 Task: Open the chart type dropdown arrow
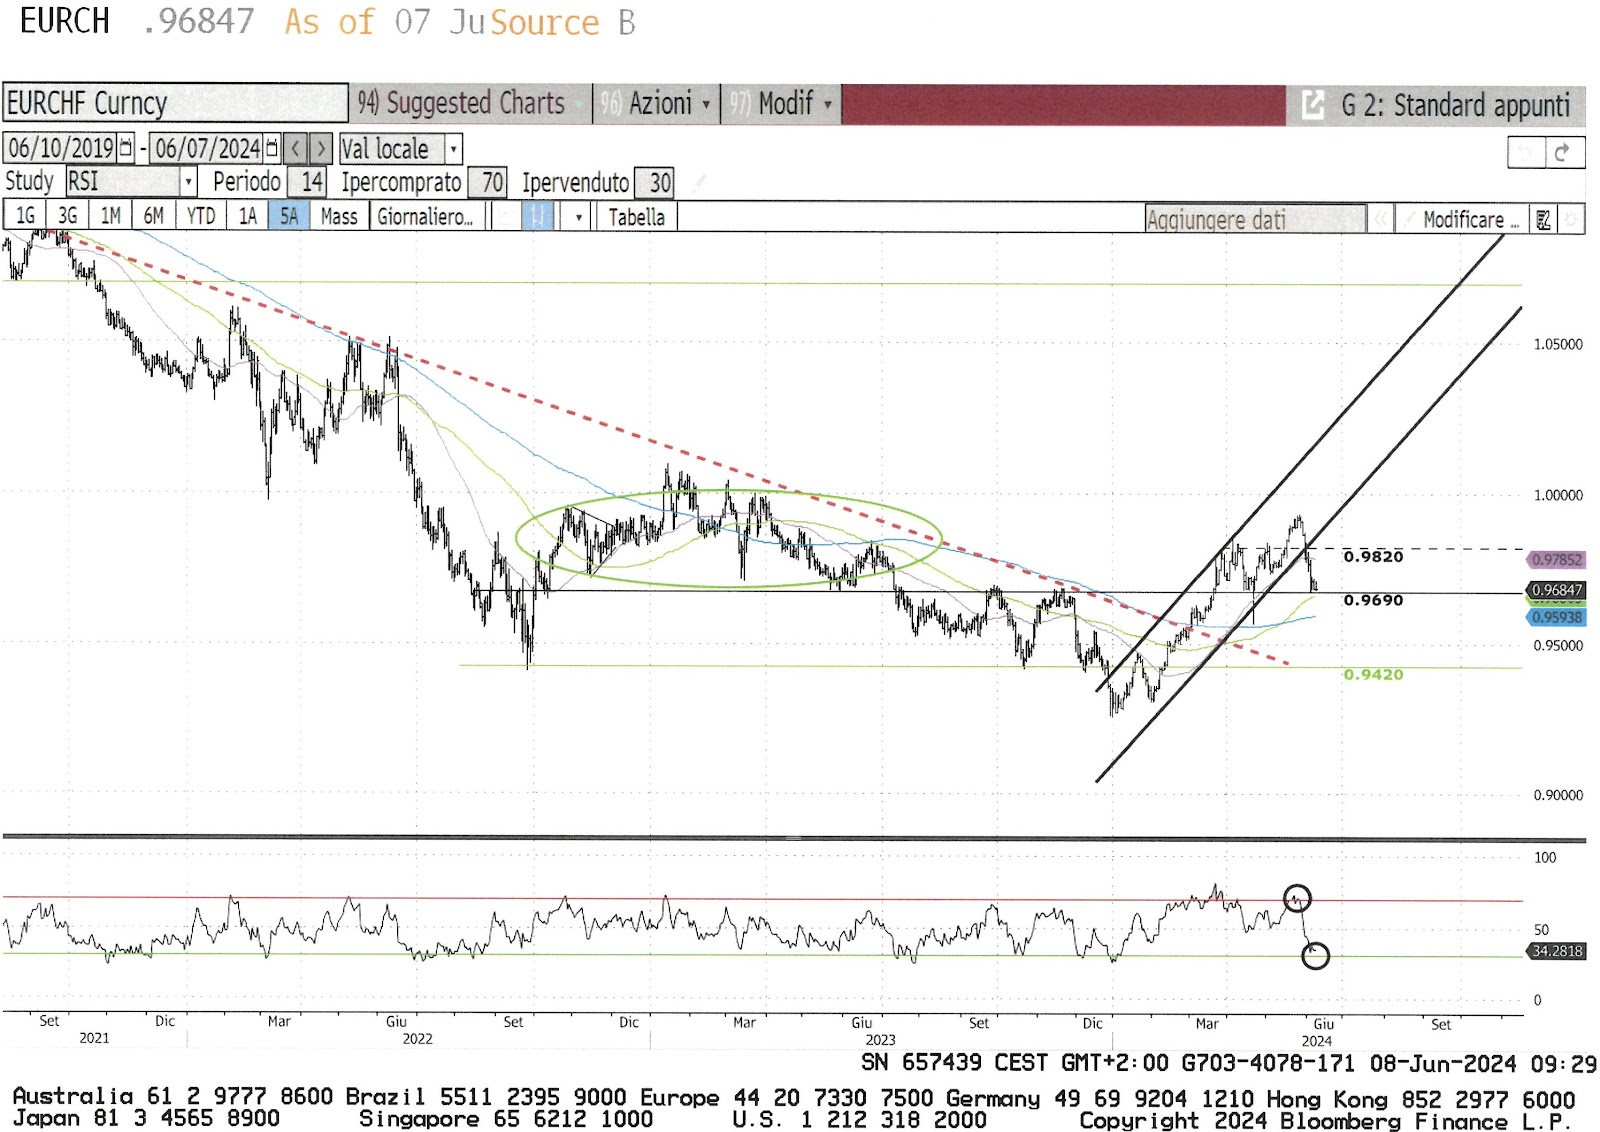577,217
